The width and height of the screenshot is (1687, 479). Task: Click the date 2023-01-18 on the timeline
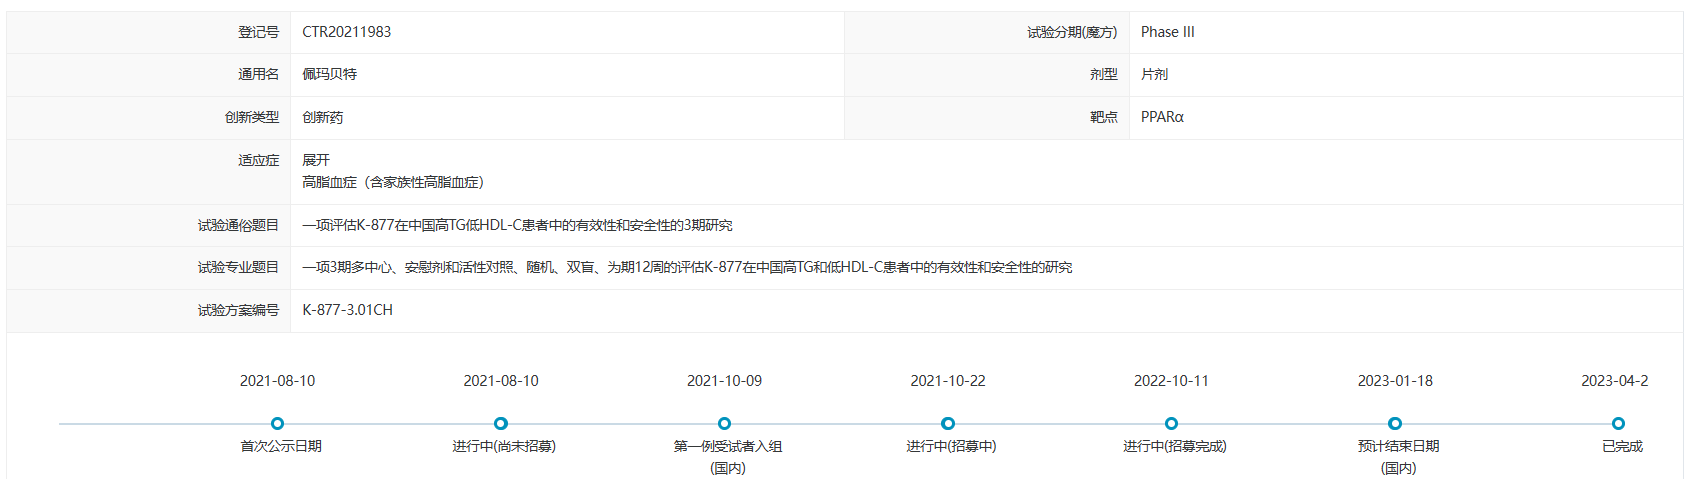[x=1395, y=381]
